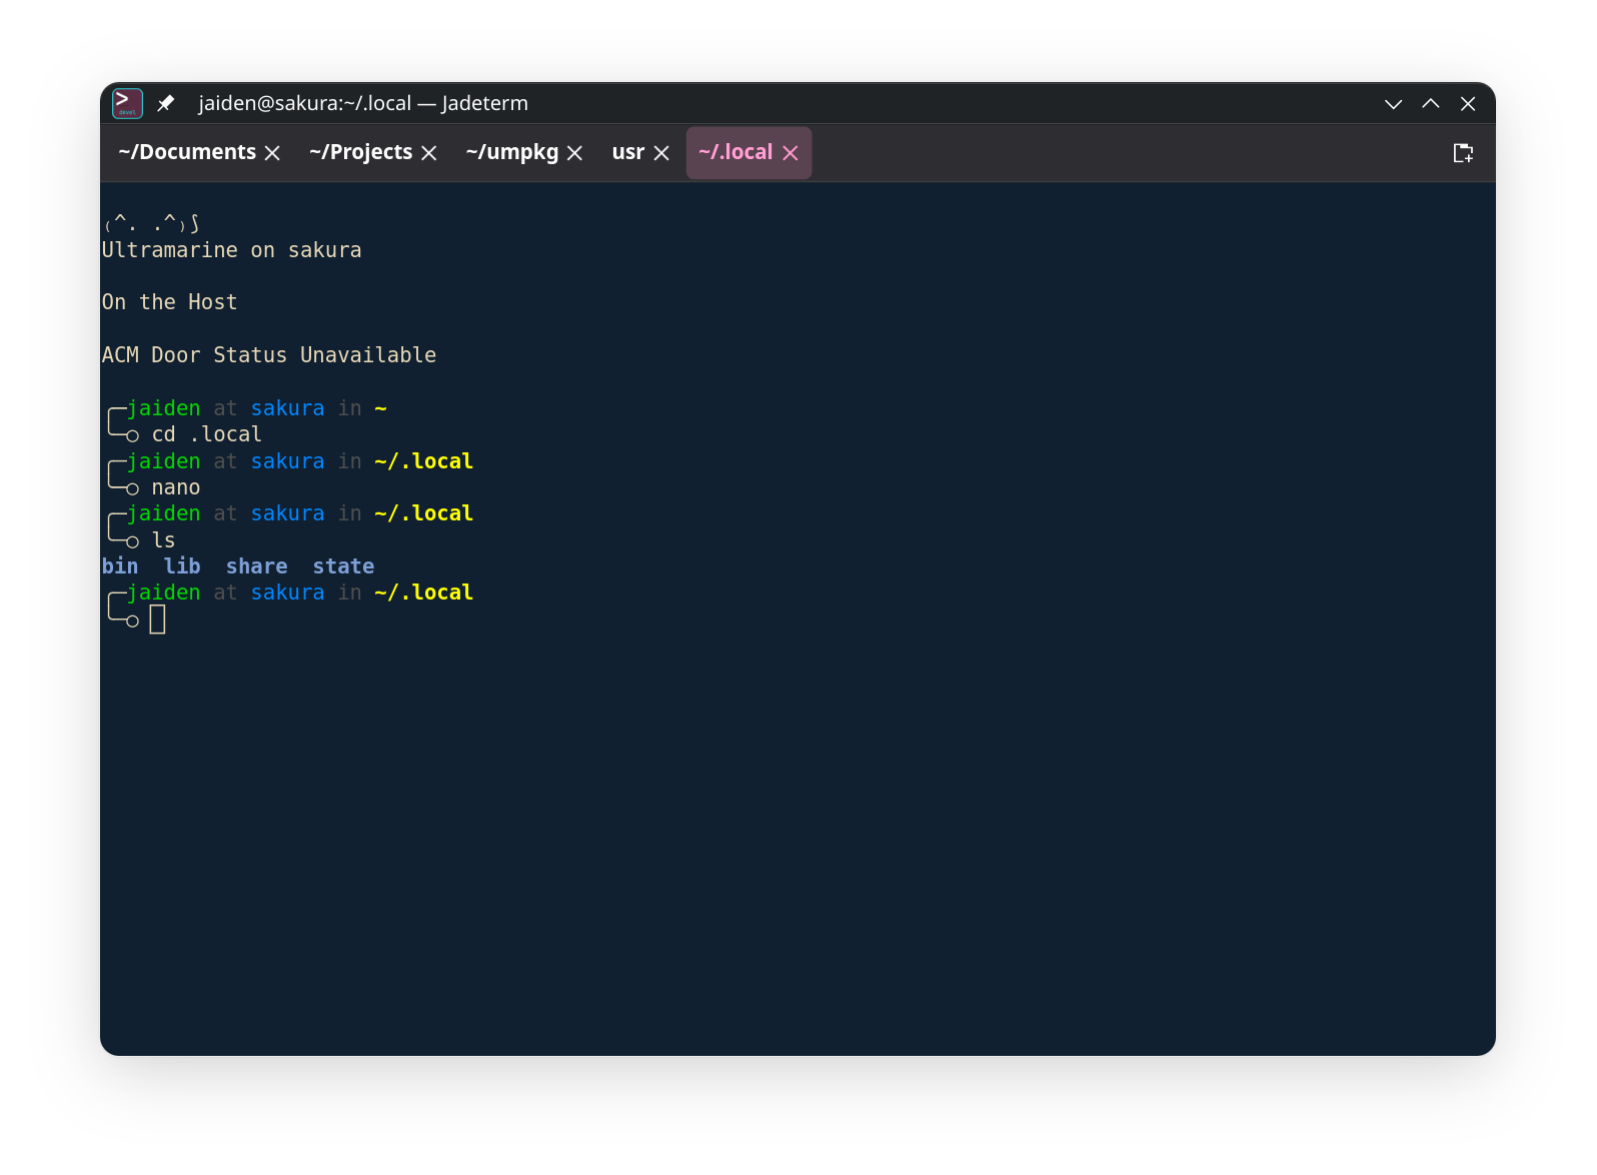Click the 'state' directory in ls output
The width and height of the screenshot is (1597, 1175).
(344, 566)
